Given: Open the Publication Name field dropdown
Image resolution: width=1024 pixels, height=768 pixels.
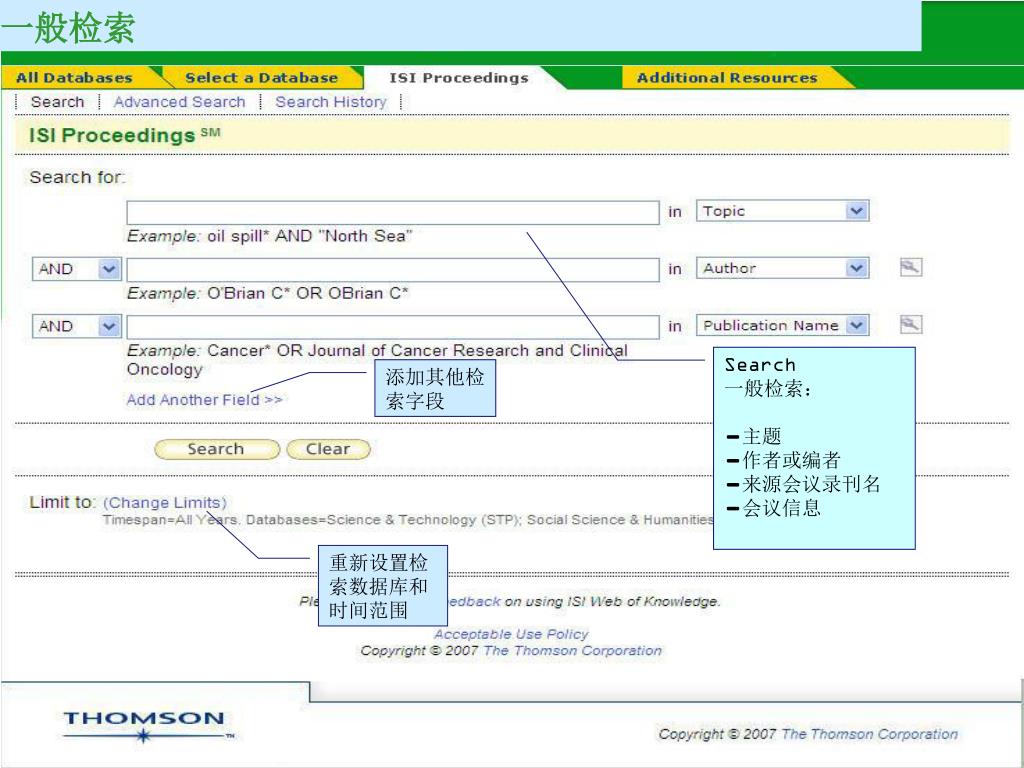Looking at the screenshot, I should [x=782, y=325].
